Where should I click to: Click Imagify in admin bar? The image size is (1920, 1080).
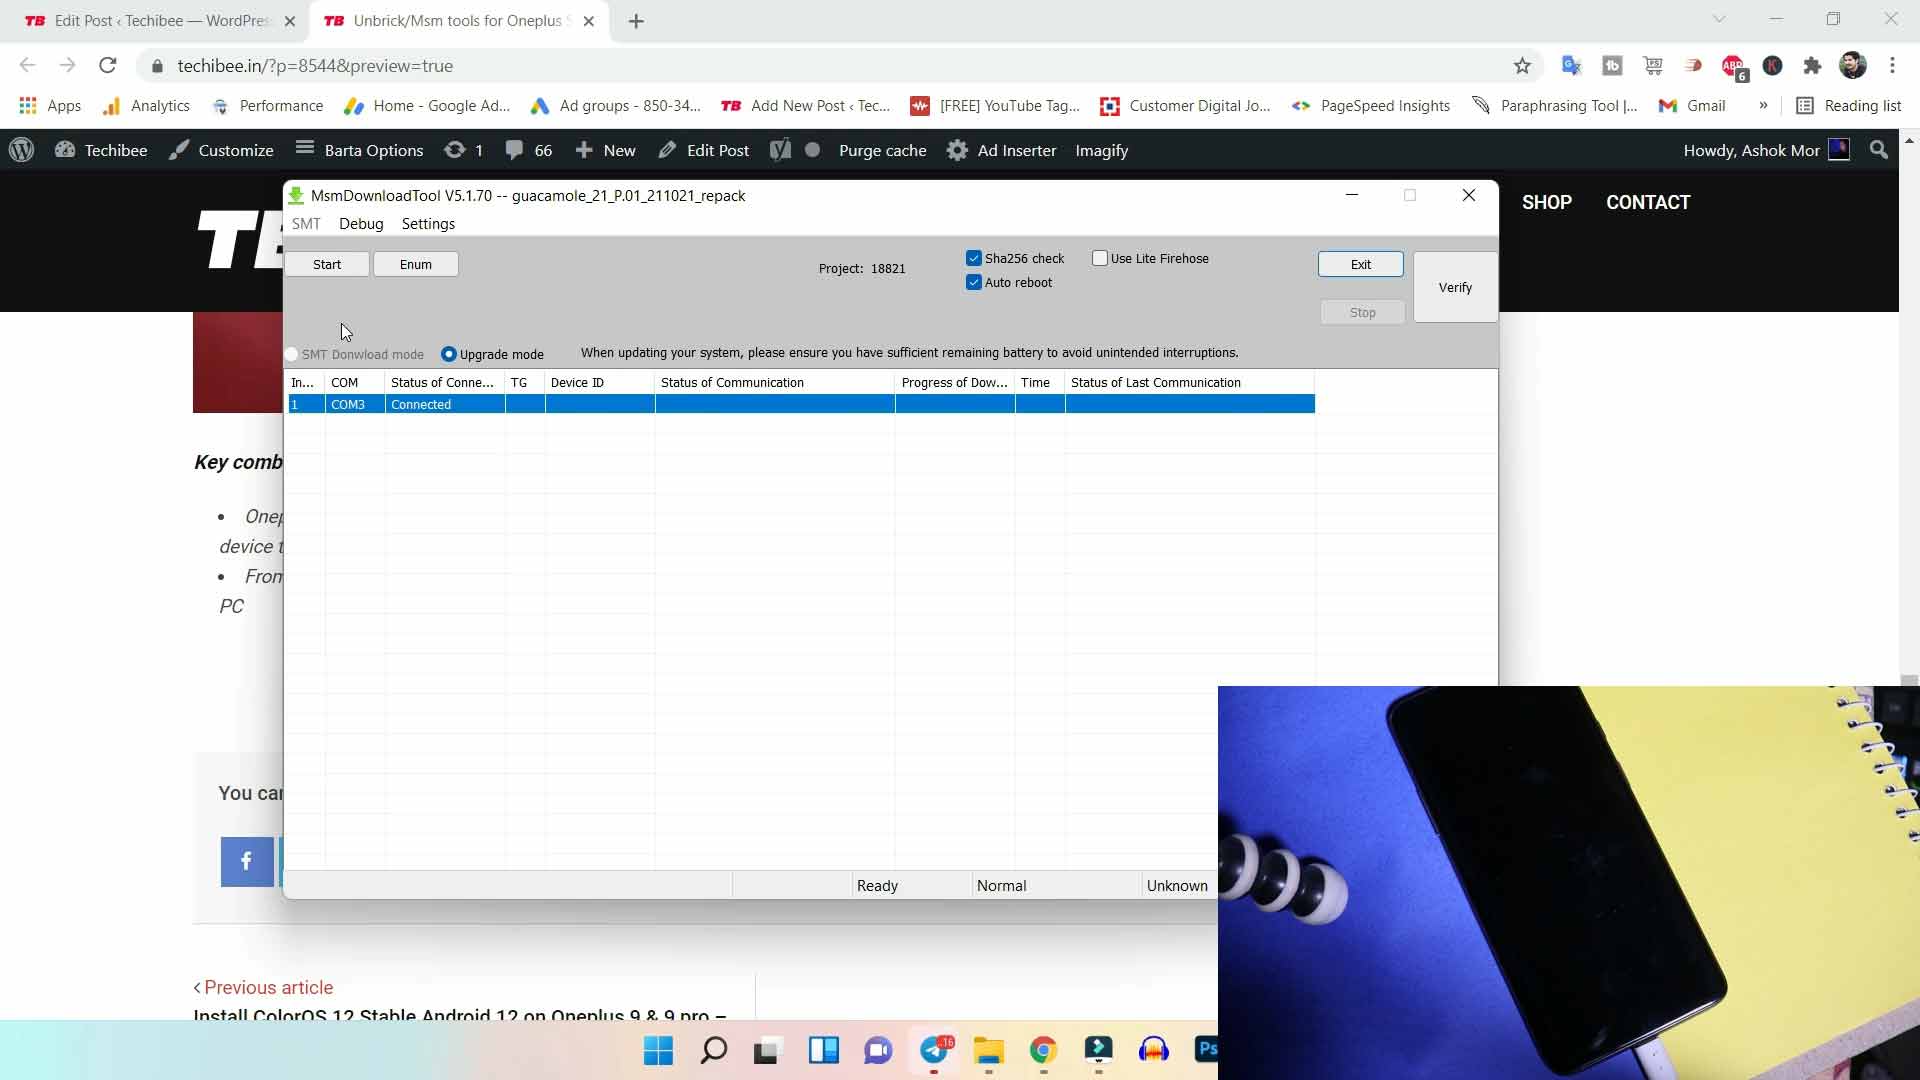(1101, 150)
